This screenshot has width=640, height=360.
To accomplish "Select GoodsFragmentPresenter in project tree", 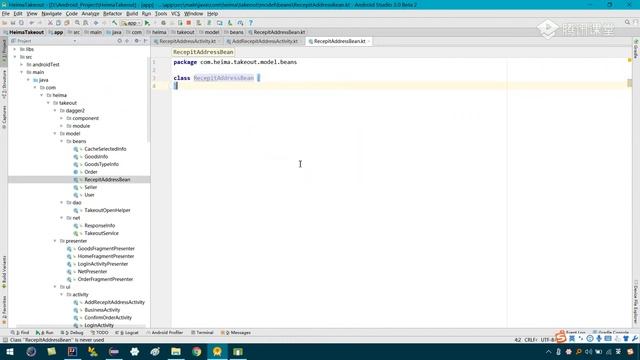I will tap(106, 249).
